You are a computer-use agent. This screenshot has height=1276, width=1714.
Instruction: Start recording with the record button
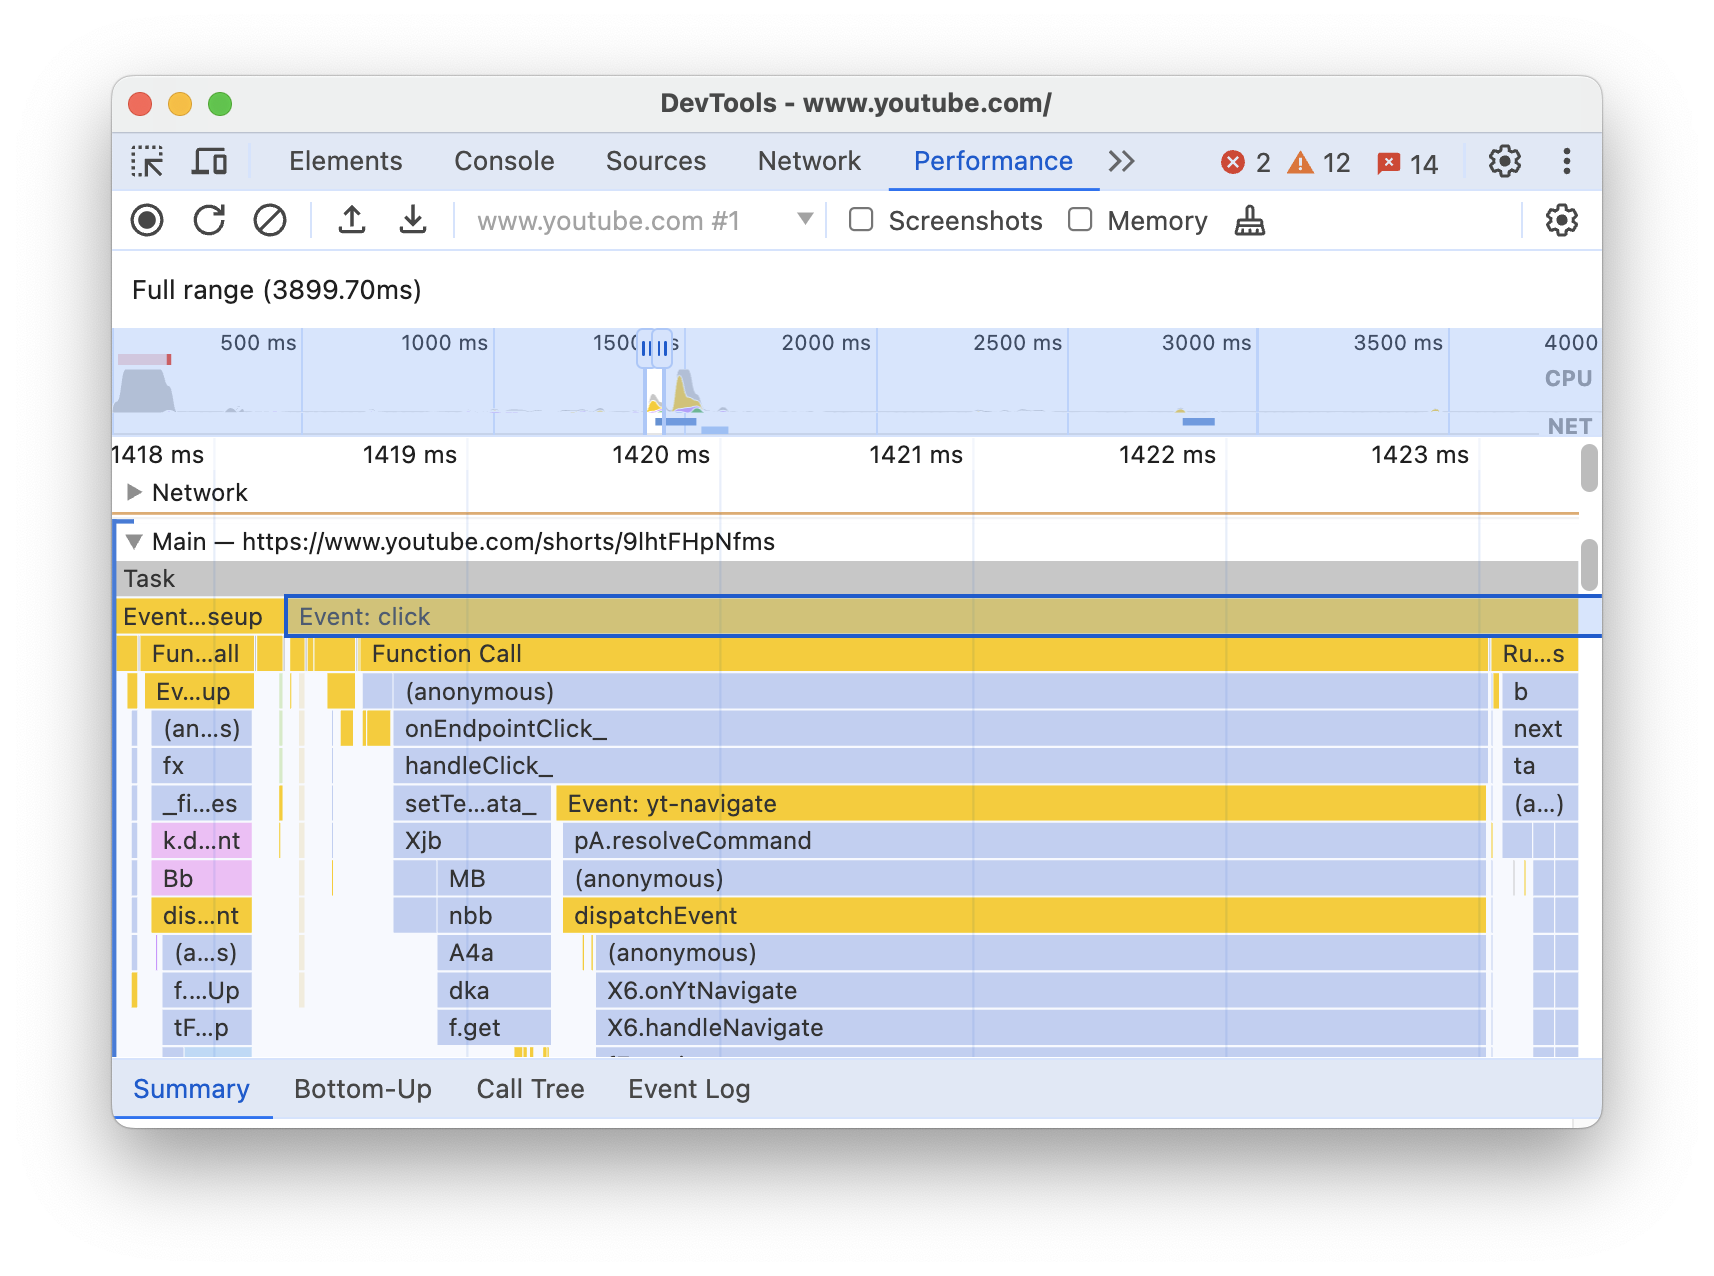147,221
